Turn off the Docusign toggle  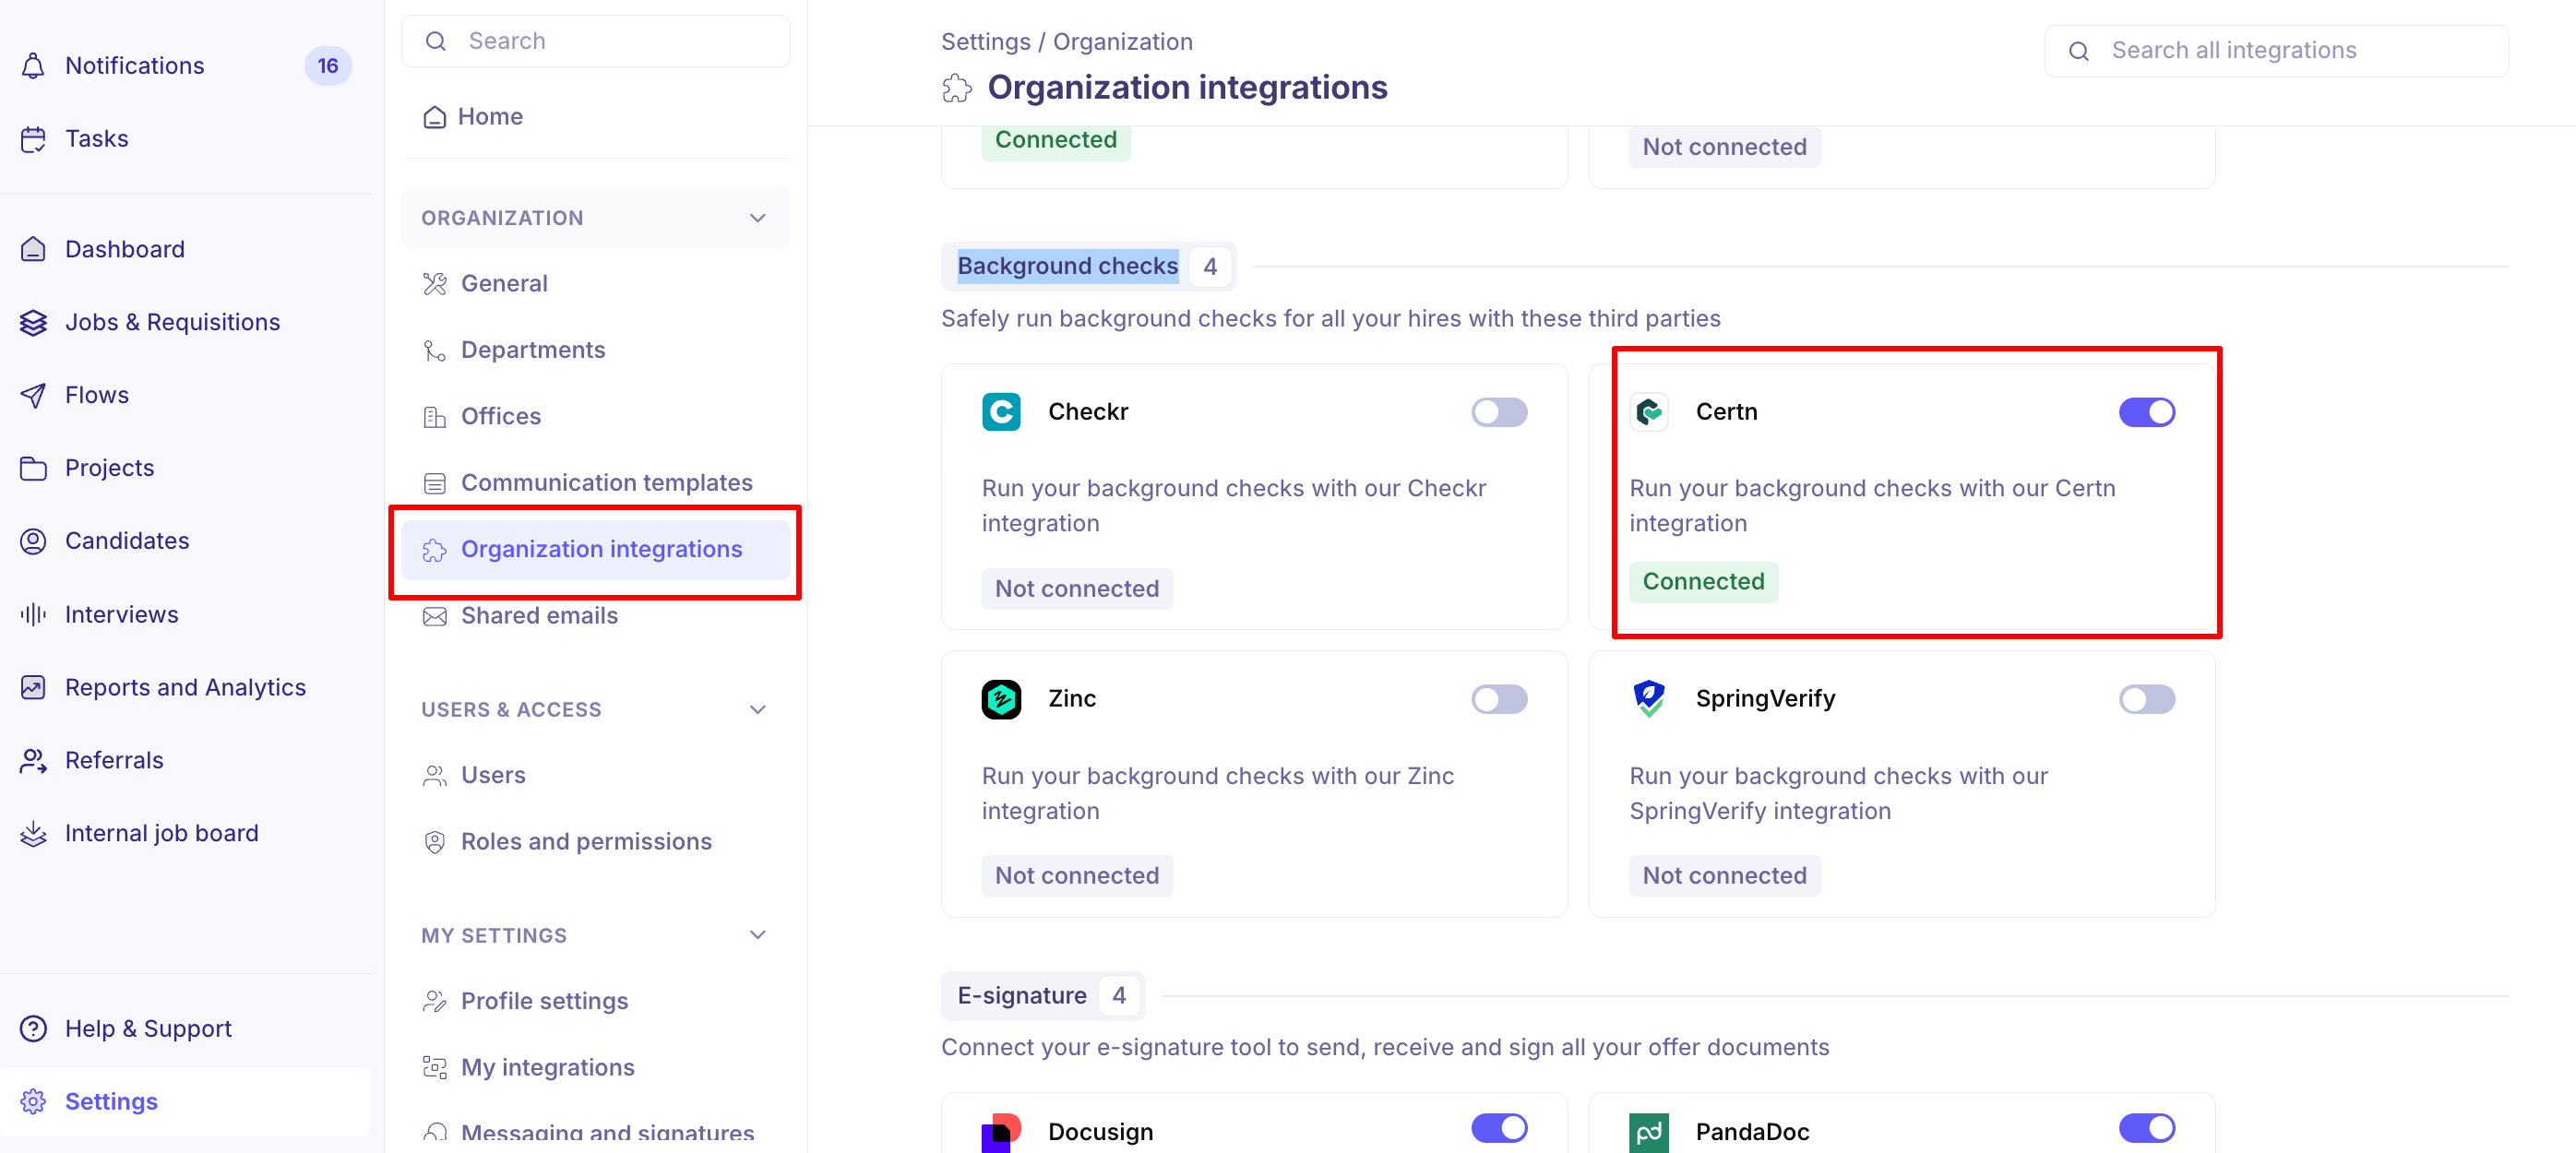click(x=1499, y=1128)
